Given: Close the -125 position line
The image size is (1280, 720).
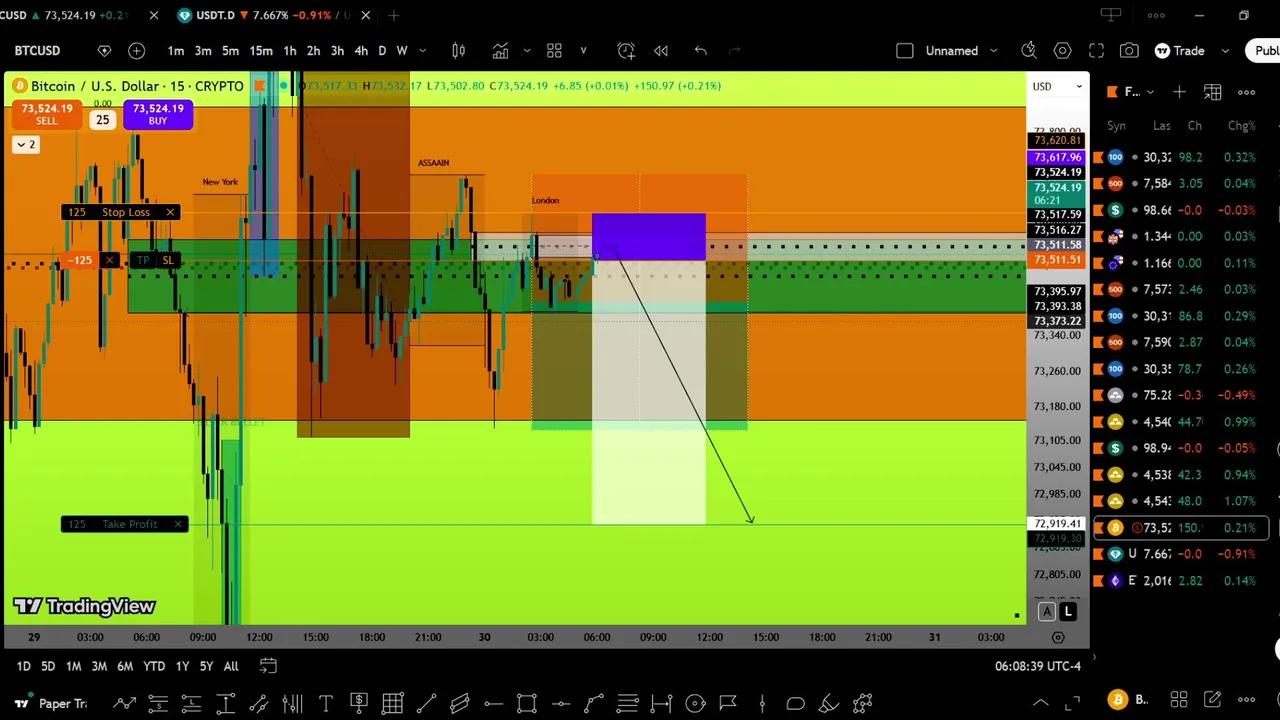Looking at the screenshot, I should click(110, 260).
